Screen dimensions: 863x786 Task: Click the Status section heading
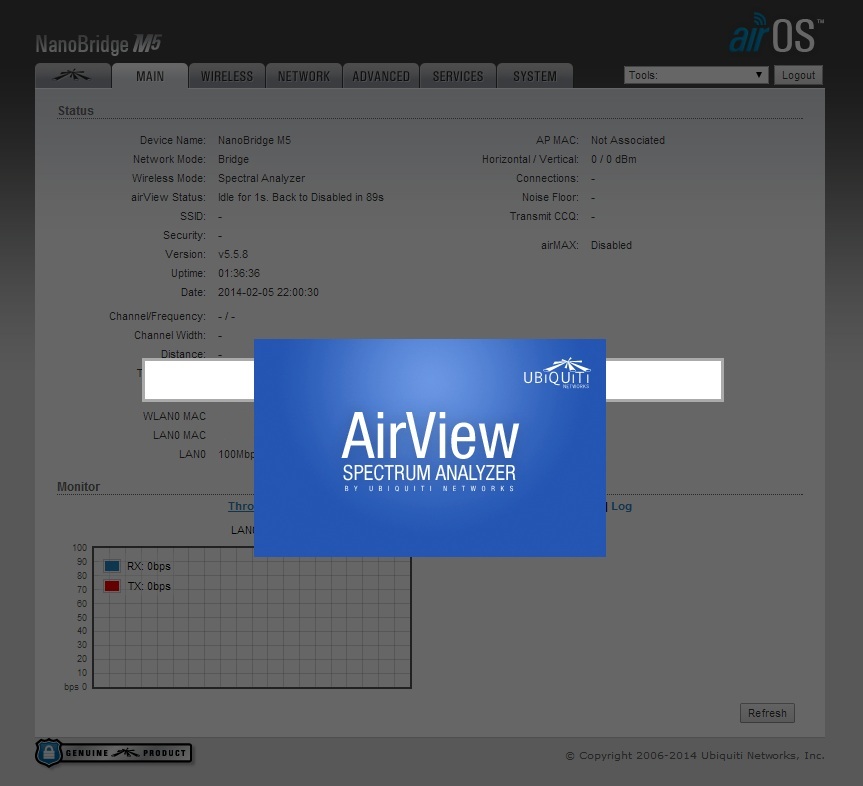75,111
